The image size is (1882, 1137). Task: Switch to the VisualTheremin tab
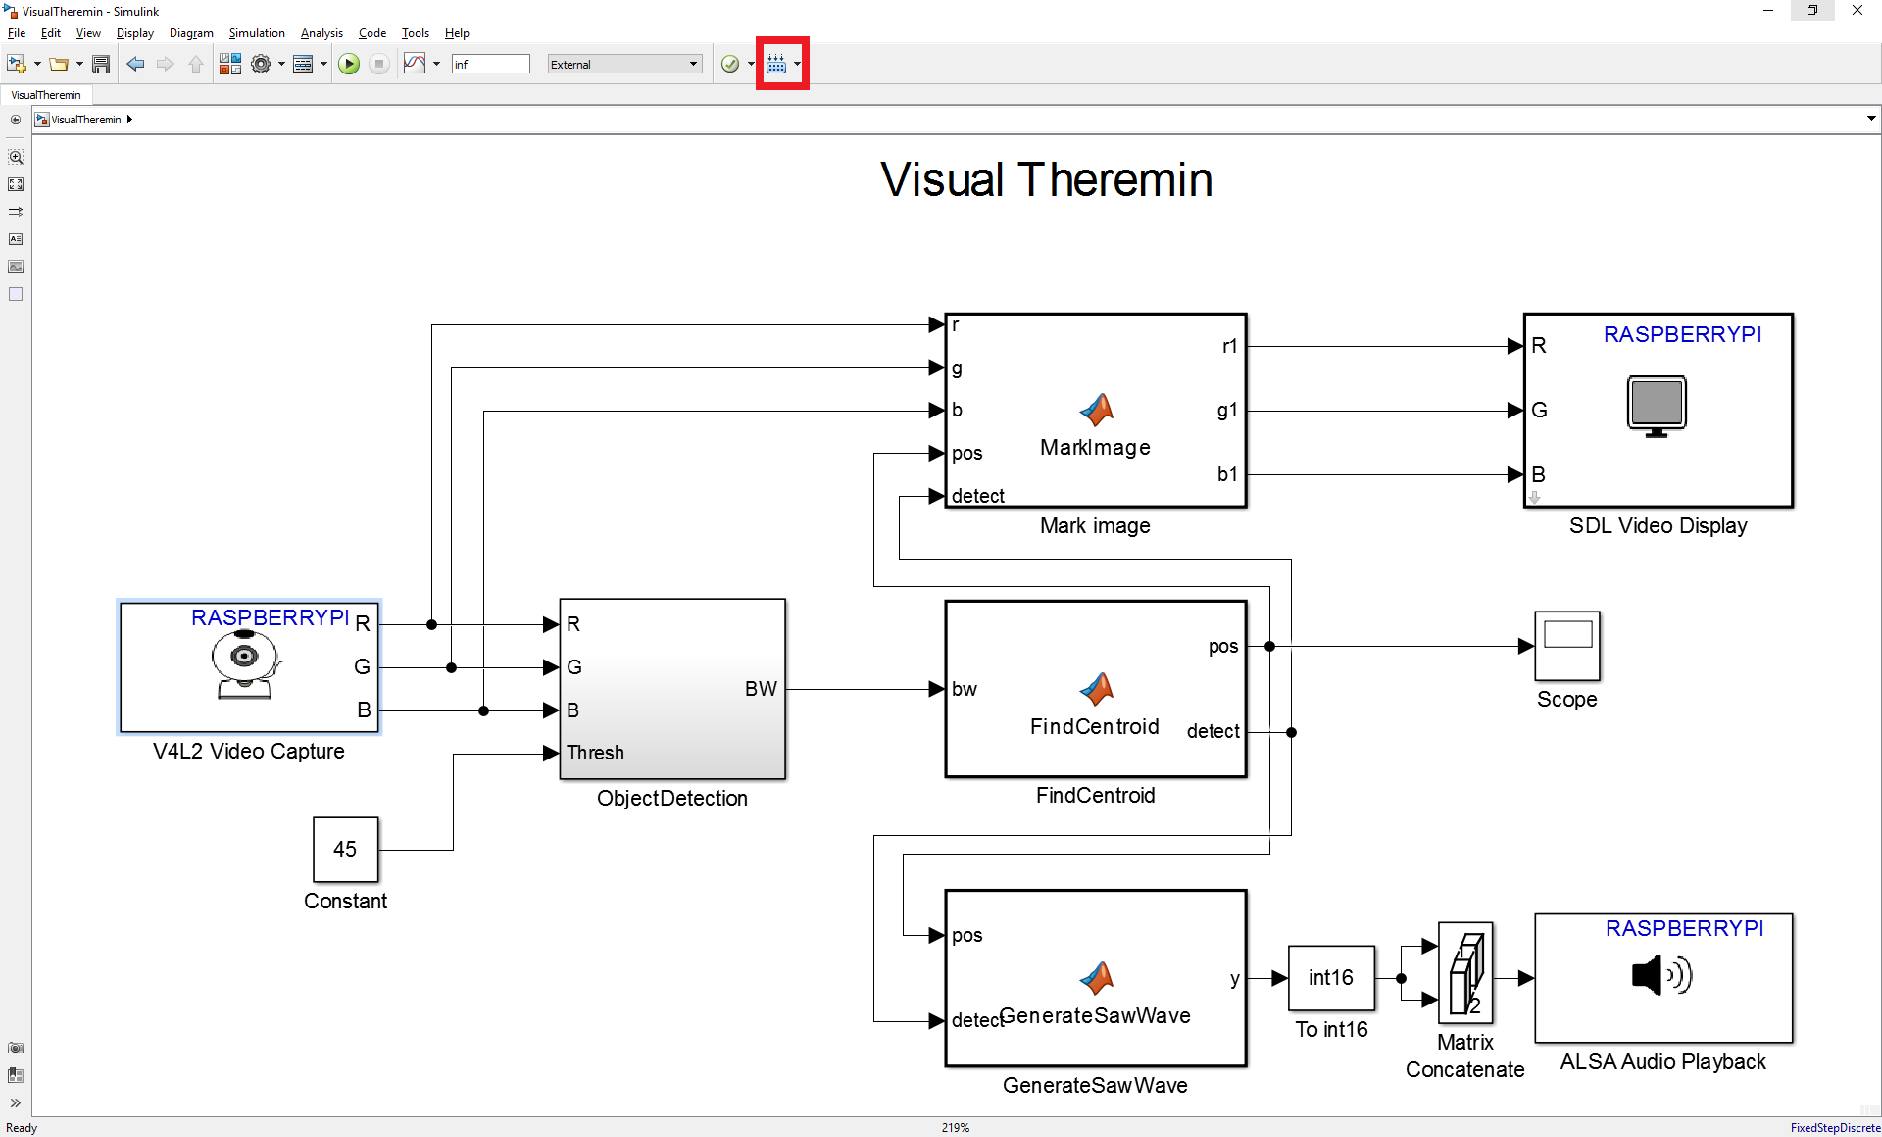[x=45, y=94]
